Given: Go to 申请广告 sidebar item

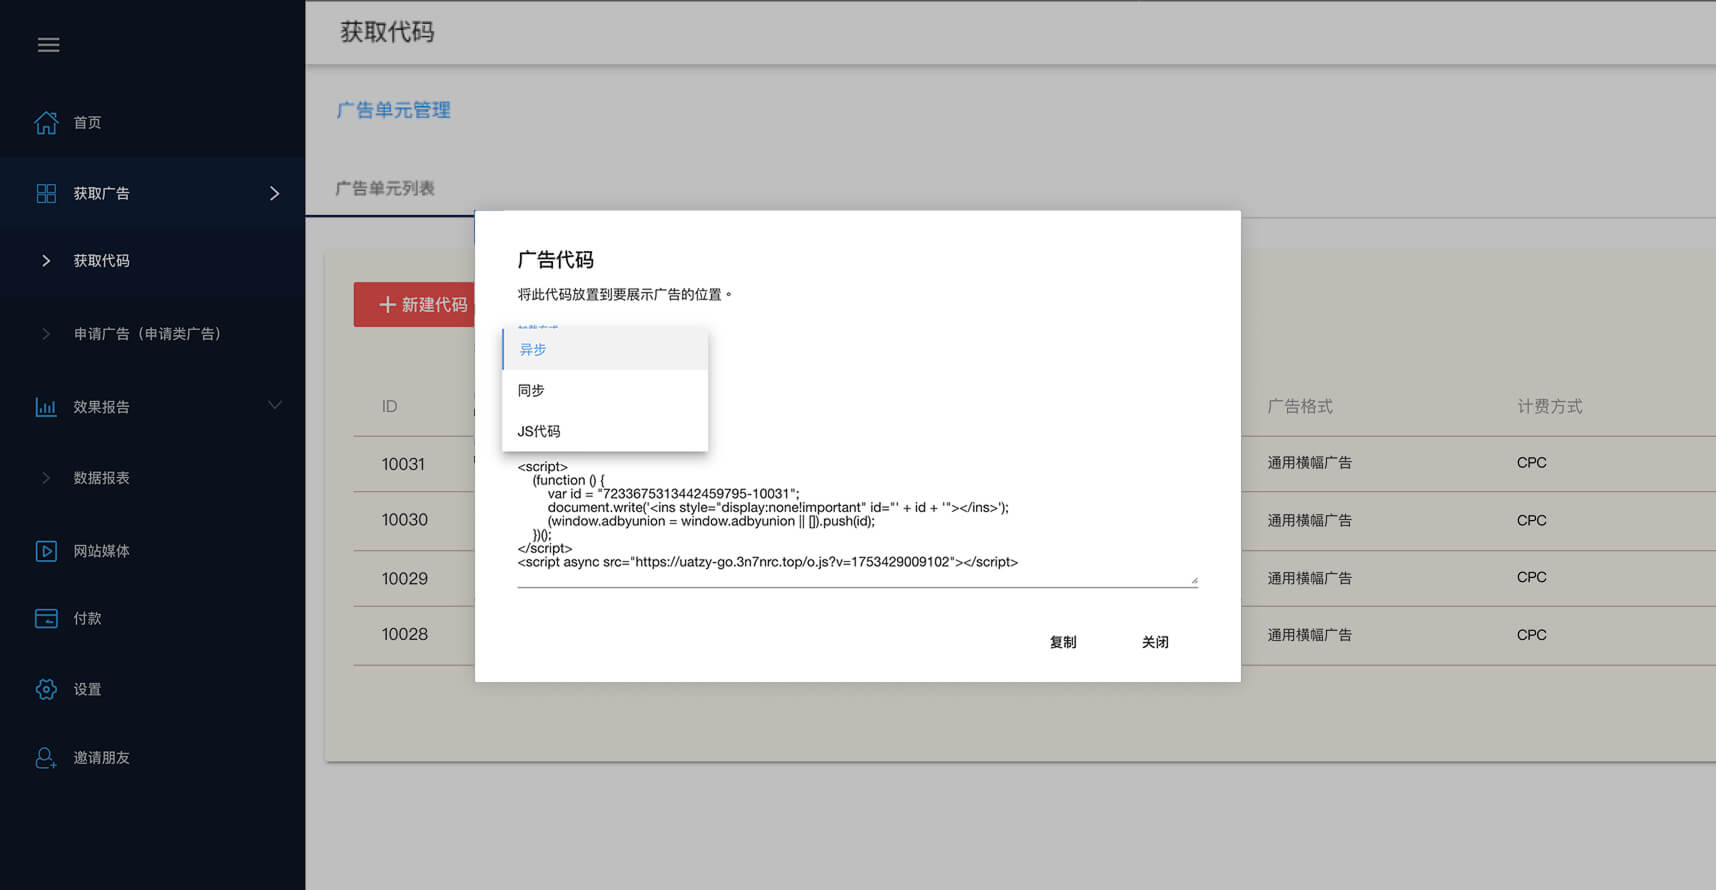Looking at the screenshot, I should coord(147,334).
